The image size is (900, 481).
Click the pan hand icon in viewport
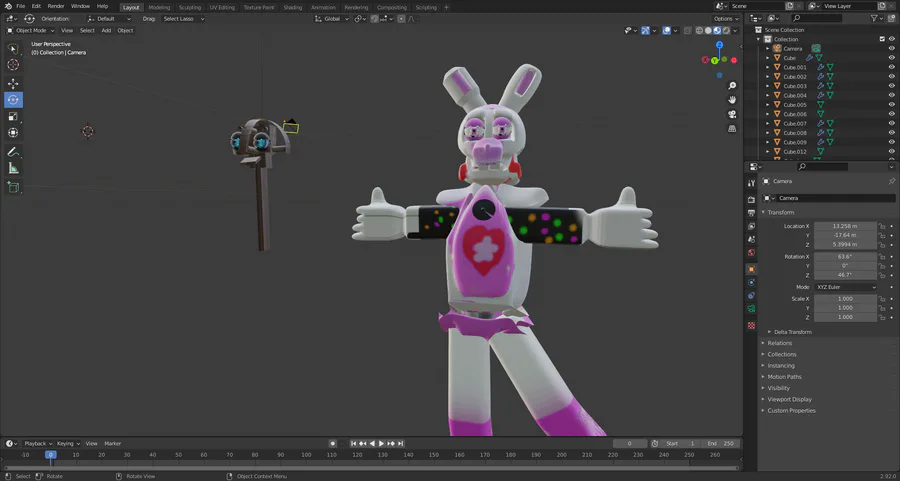pyautogui.click(x=732, y=100)
